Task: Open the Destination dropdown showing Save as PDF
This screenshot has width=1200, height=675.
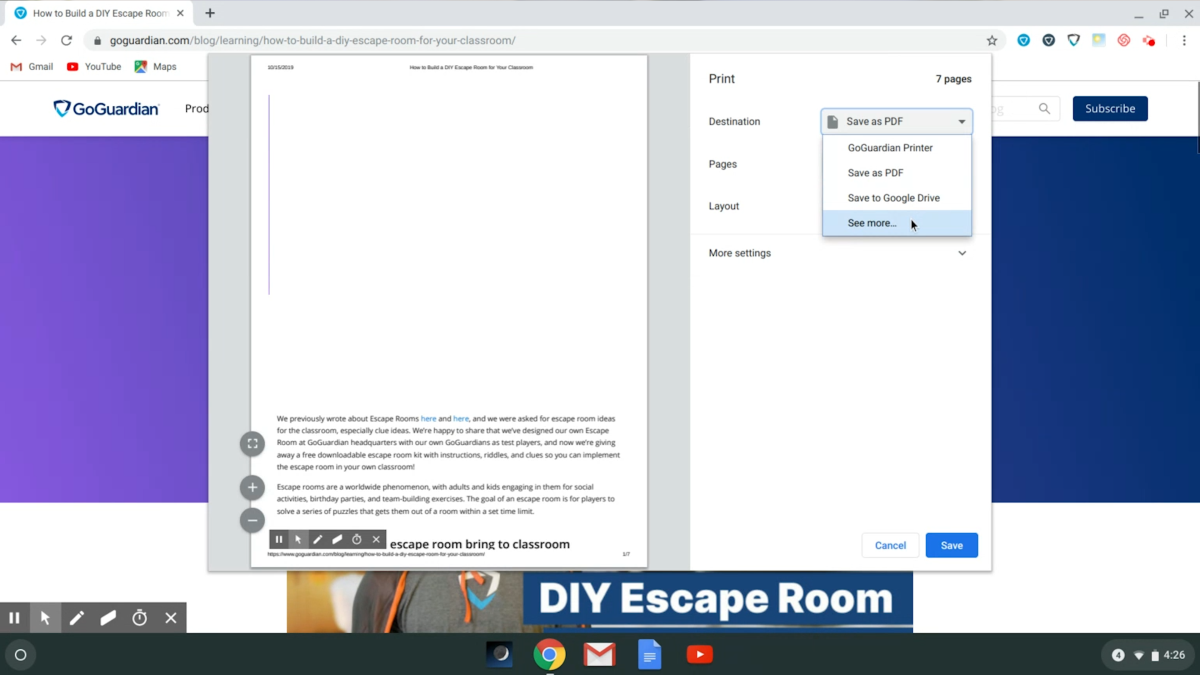Action: pyautogui.click(x=897, y=122)
